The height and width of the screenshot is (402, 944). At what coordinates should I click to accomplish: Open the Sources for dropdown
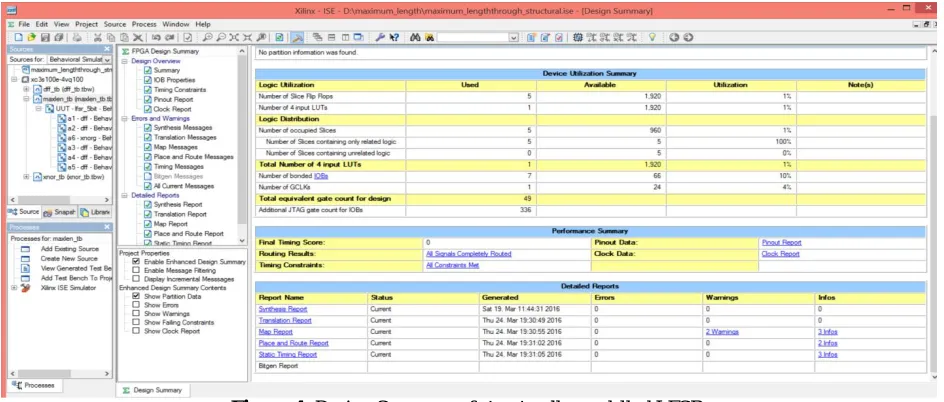coord(107,60)
